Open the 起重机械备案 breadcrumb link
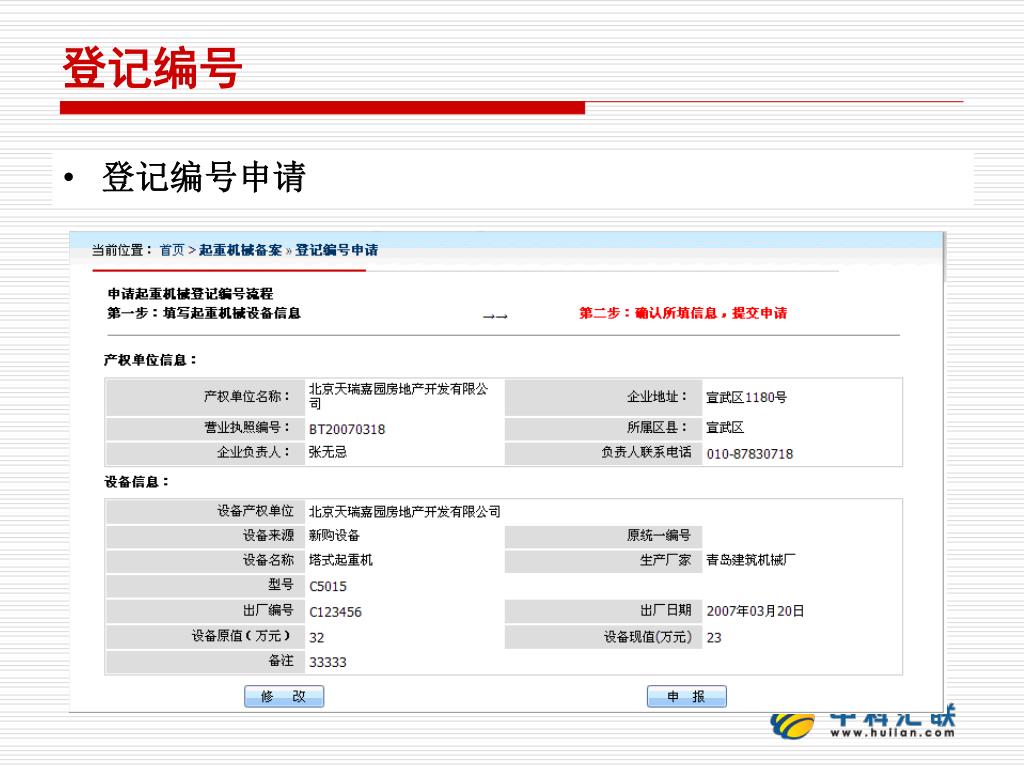This screenshot has height=768, width=1024. tap(240, 250)
